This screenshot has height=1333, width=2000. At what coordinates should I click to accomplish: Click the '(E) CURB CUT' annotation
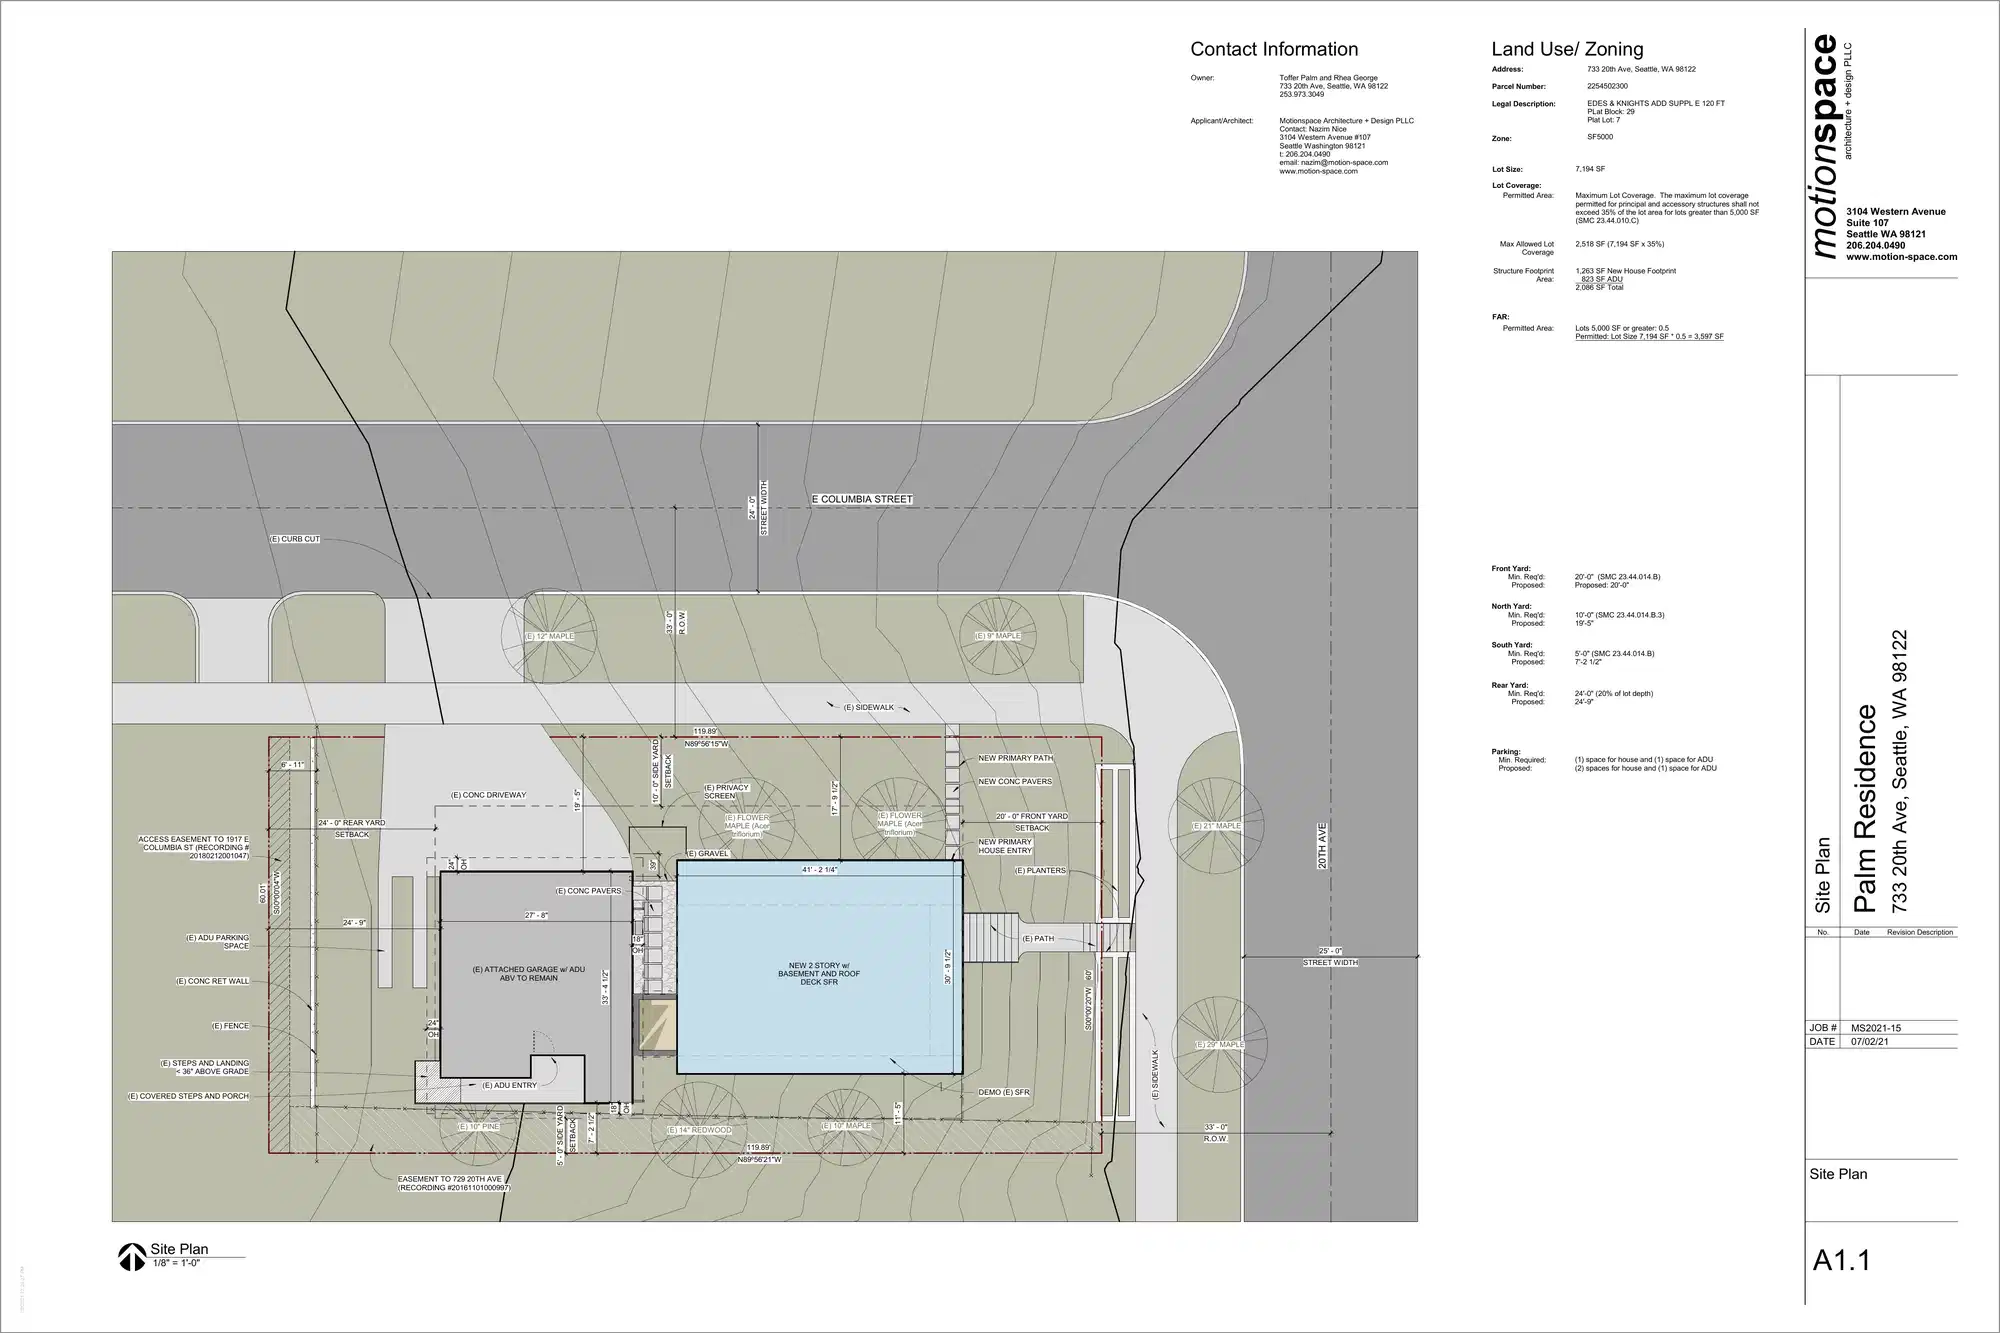(x=295, y=539)
